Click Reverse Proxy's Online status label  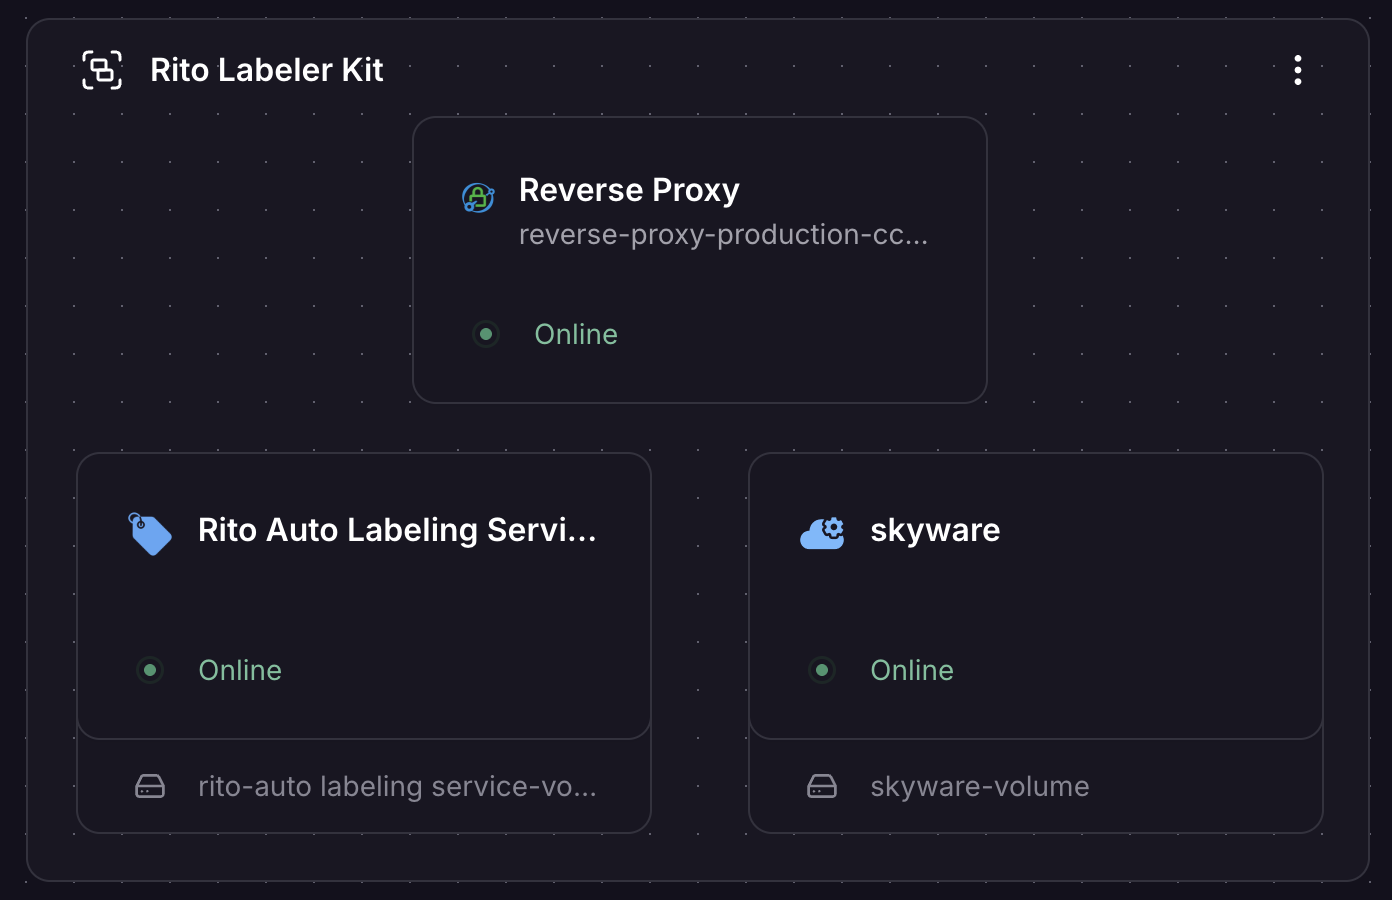pos(576,334)
